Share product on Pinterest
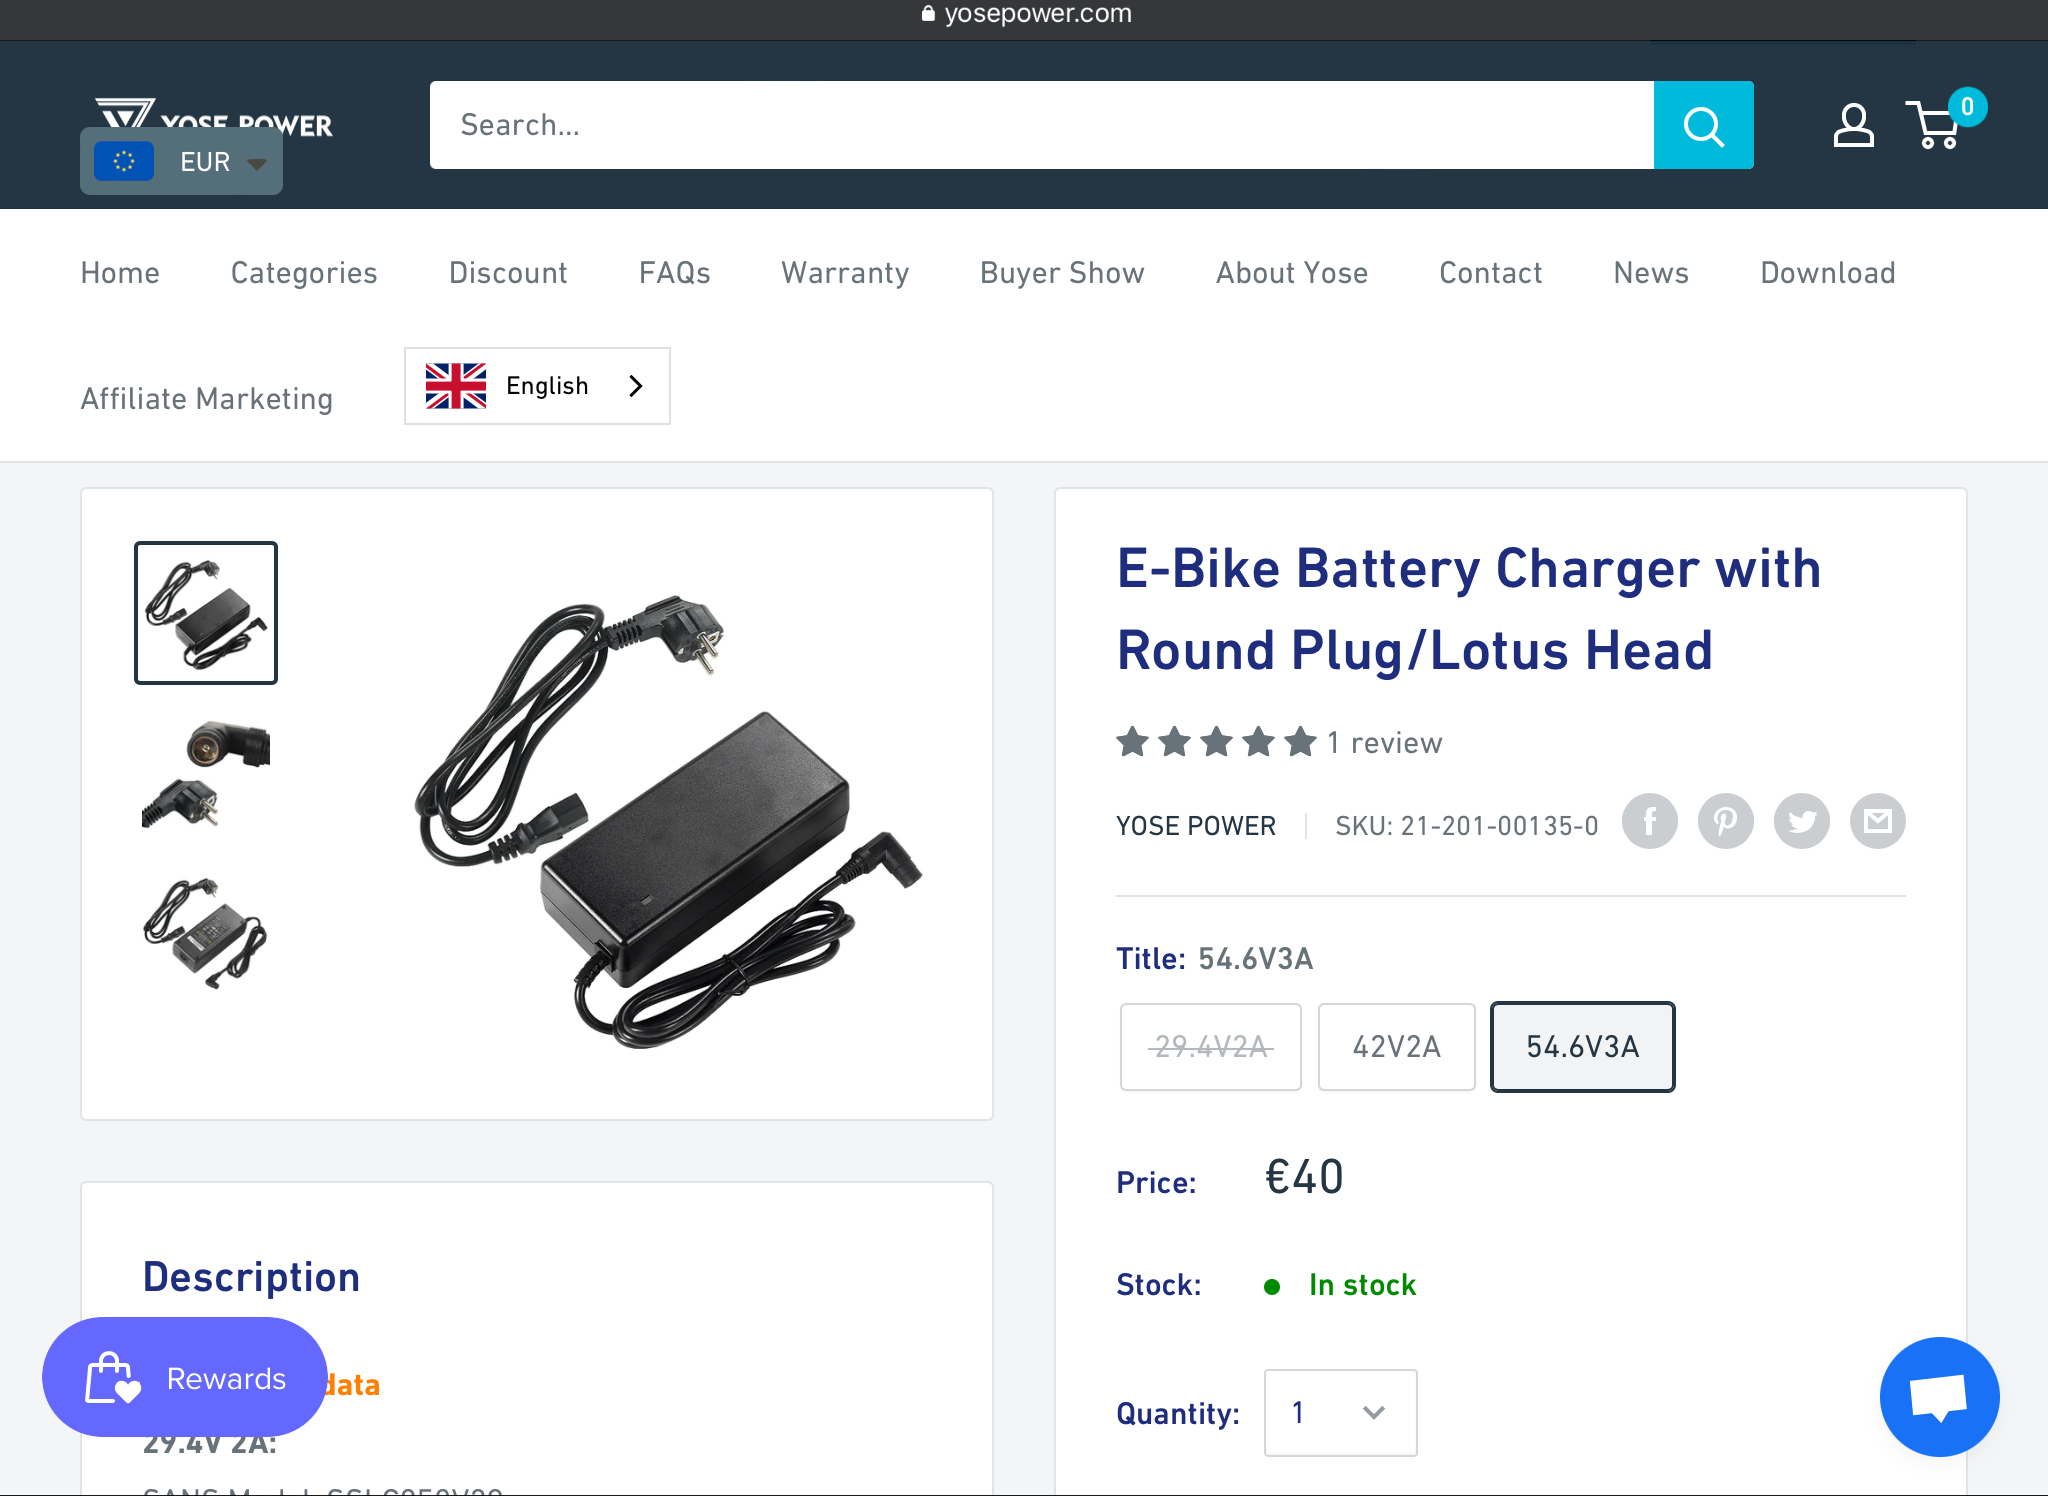2048x1496 pixels. coord(1725,822)
